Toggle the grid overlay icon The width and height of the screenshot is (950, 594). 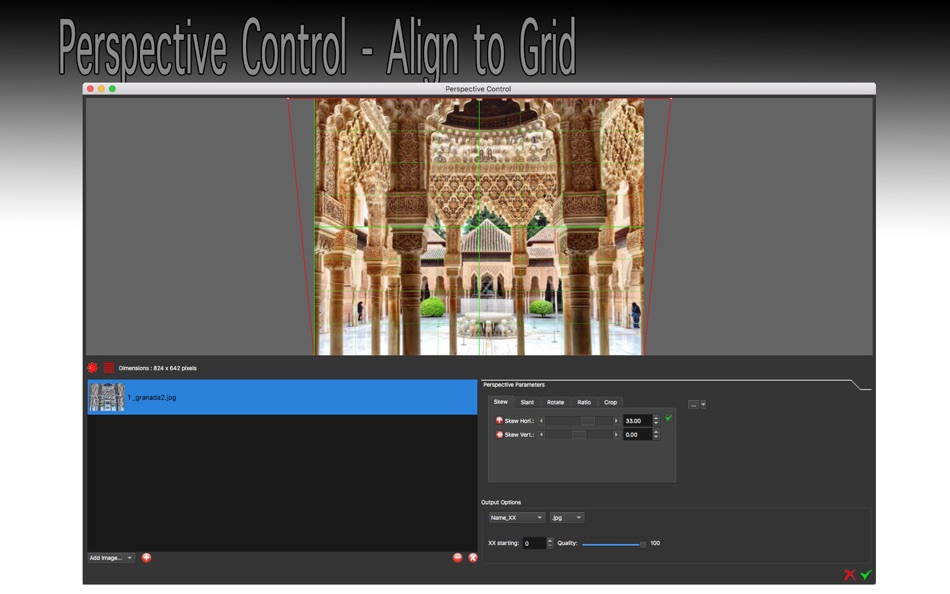108,368
